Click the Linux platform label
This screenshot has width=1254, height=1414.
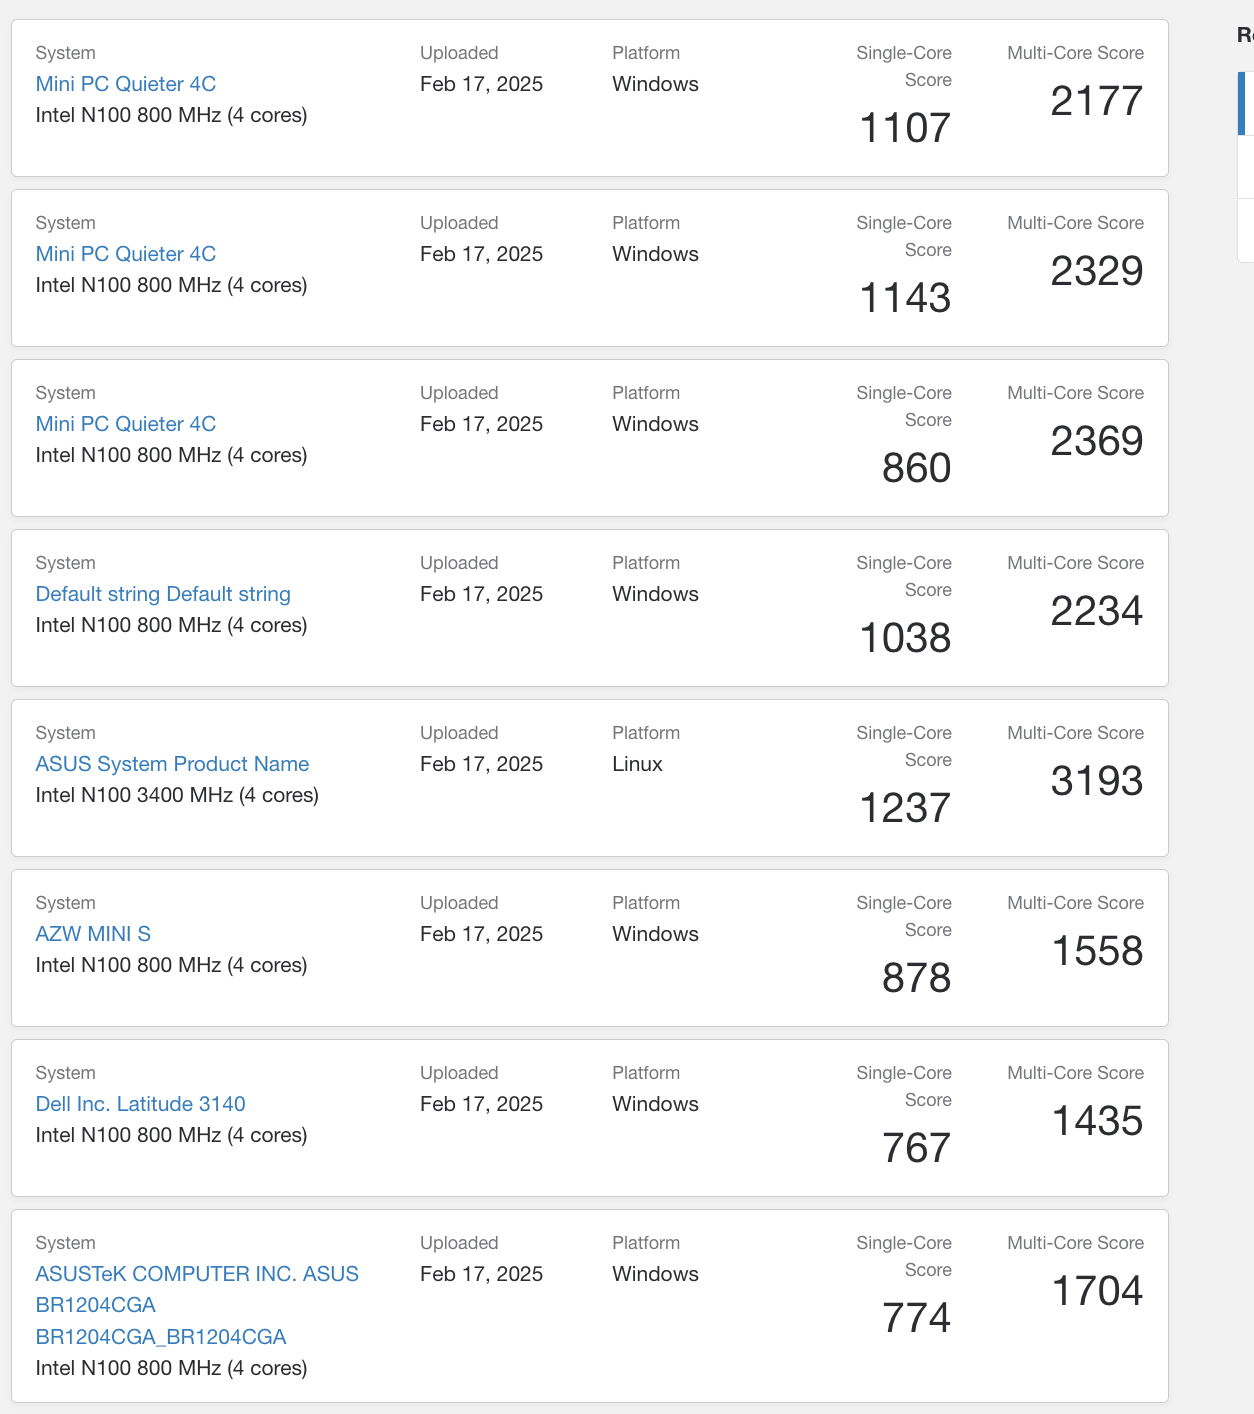click(637, 764)
